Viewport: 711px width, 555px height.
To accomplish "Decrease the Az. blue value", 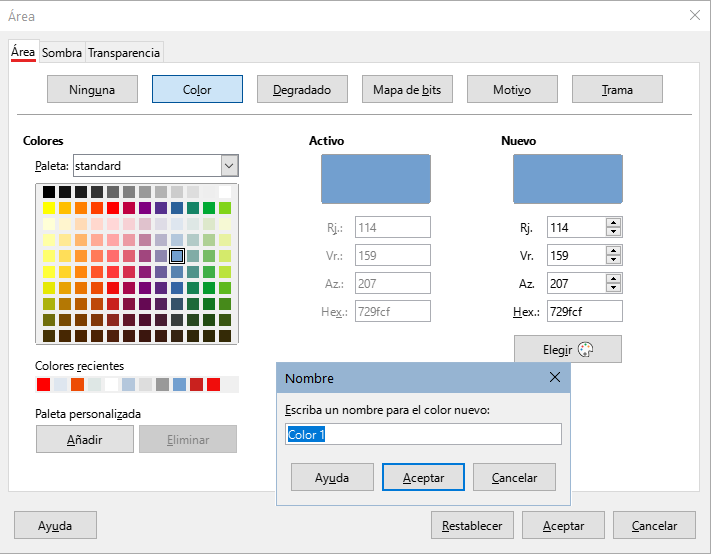I will [x=614, y=288].
